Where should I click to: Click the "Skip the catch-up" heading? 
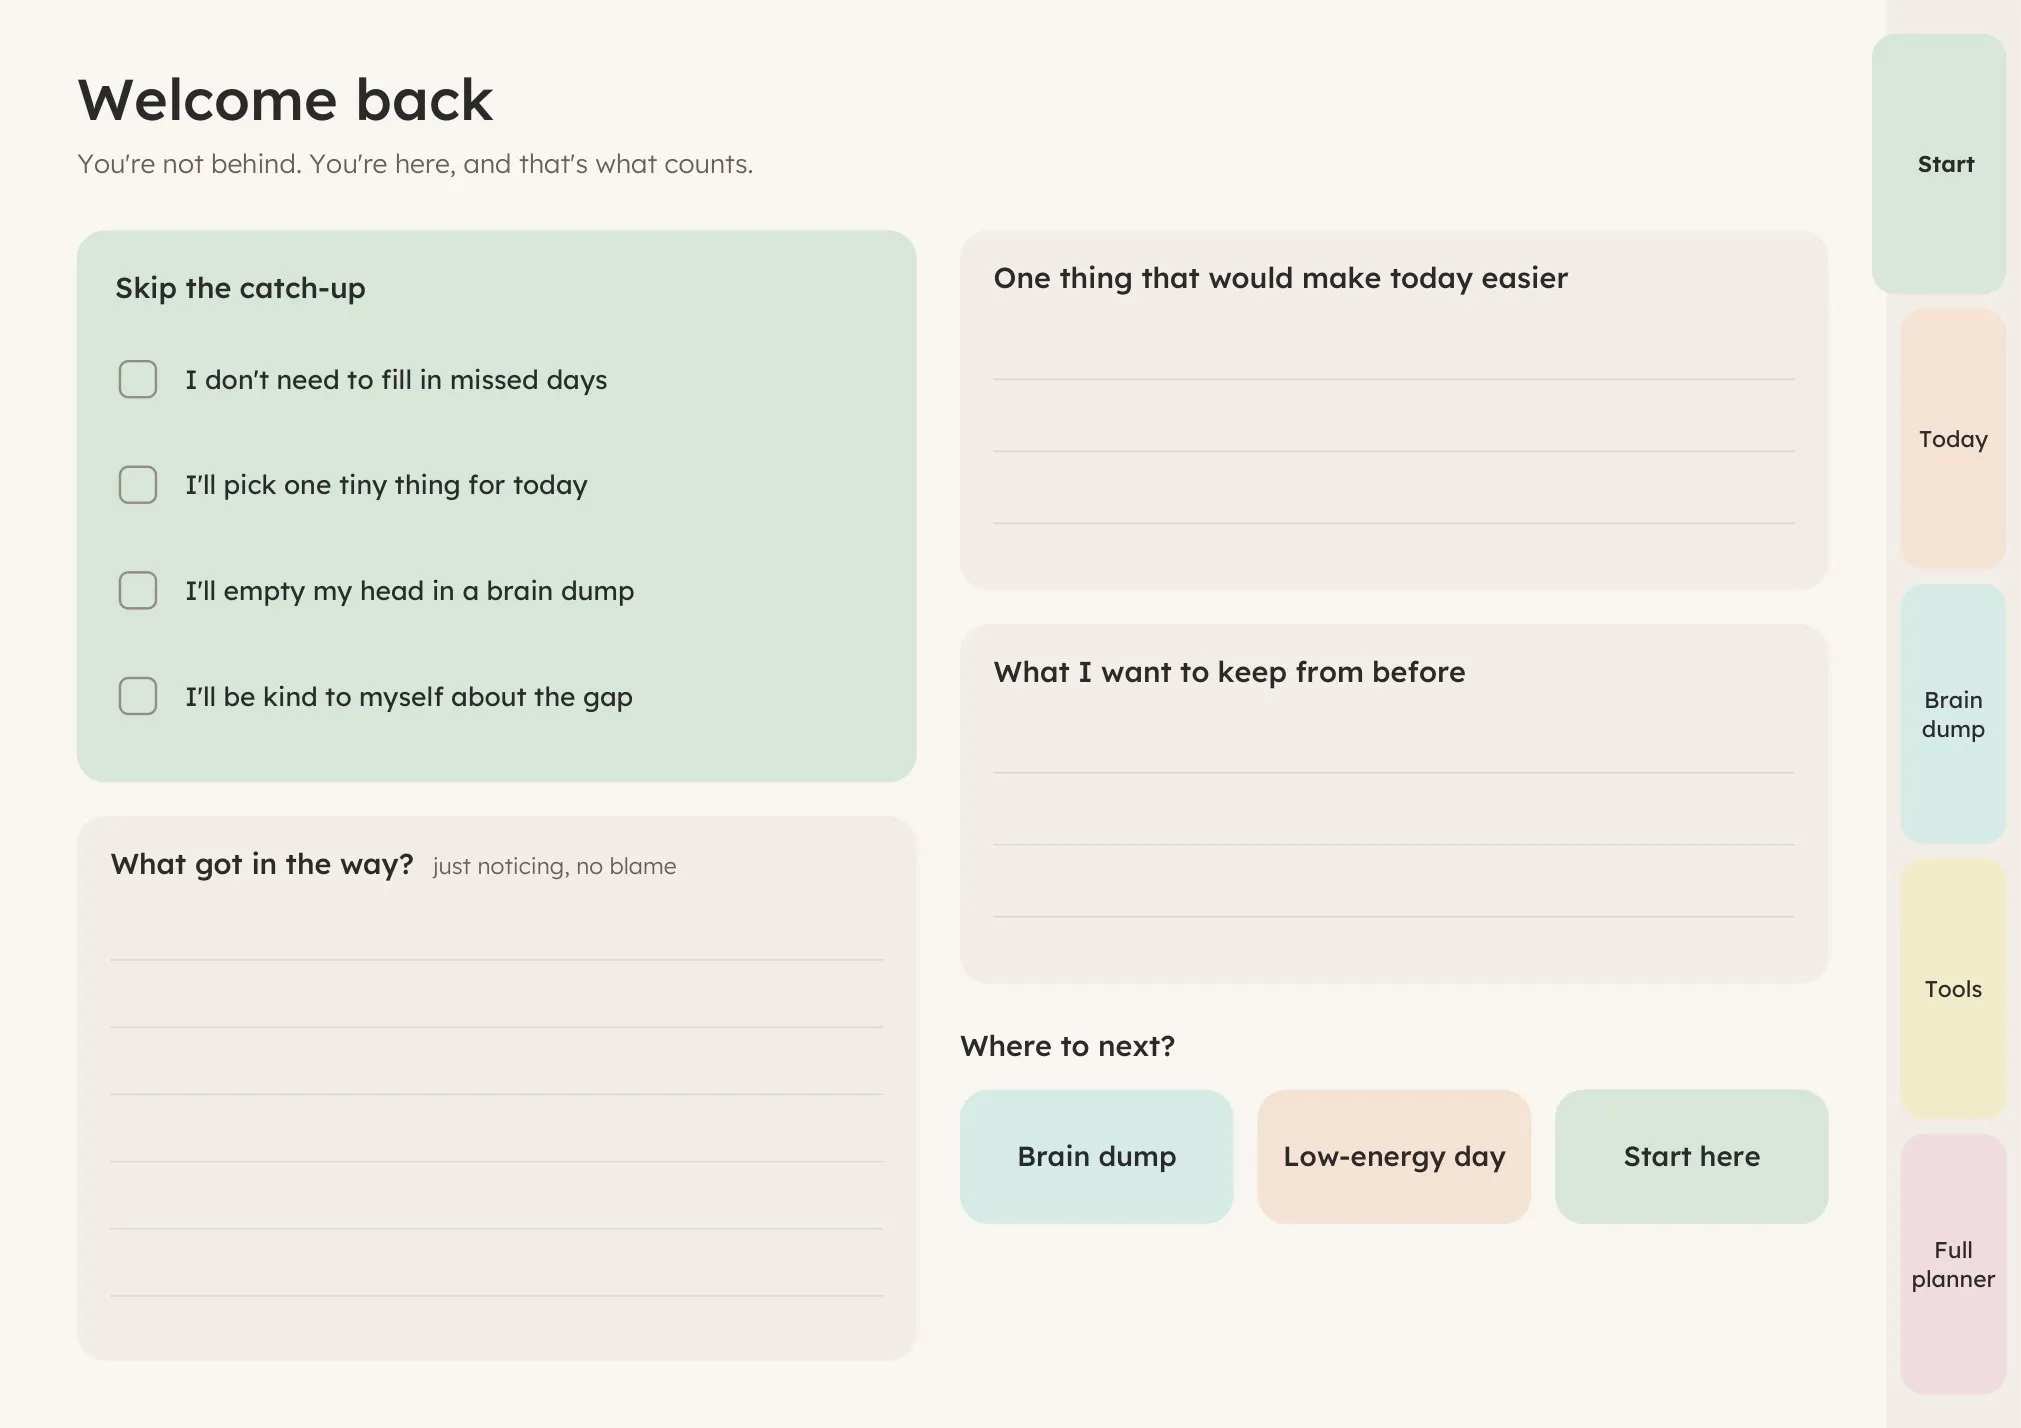point(240,288)
